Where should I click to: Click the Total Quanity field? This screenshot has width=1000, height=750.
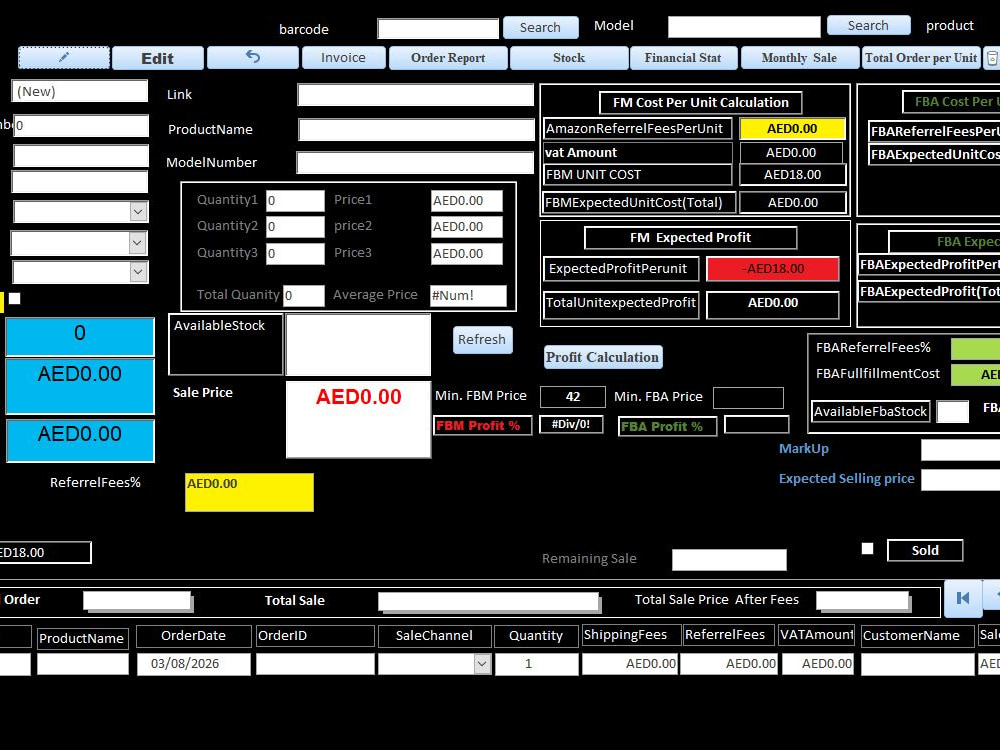[304, 296]
